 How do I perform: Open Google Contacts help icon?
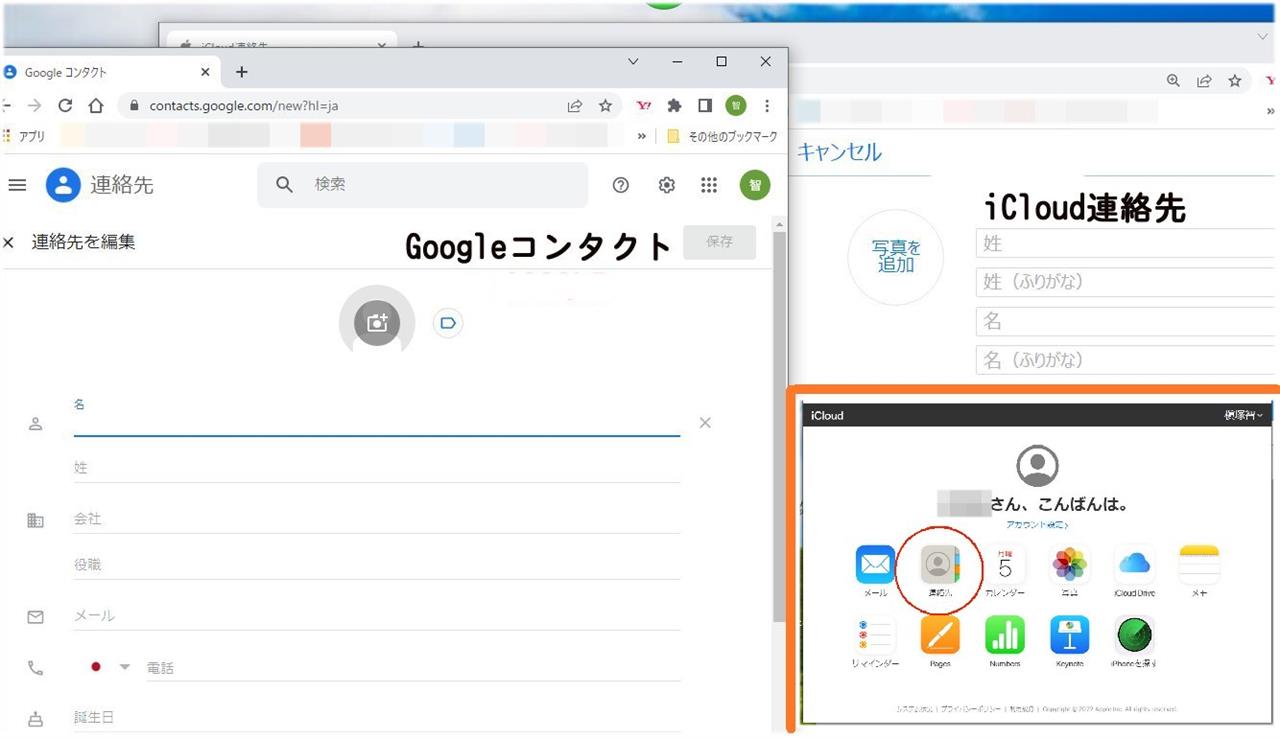pyautogui.click(x=621, y=185)
